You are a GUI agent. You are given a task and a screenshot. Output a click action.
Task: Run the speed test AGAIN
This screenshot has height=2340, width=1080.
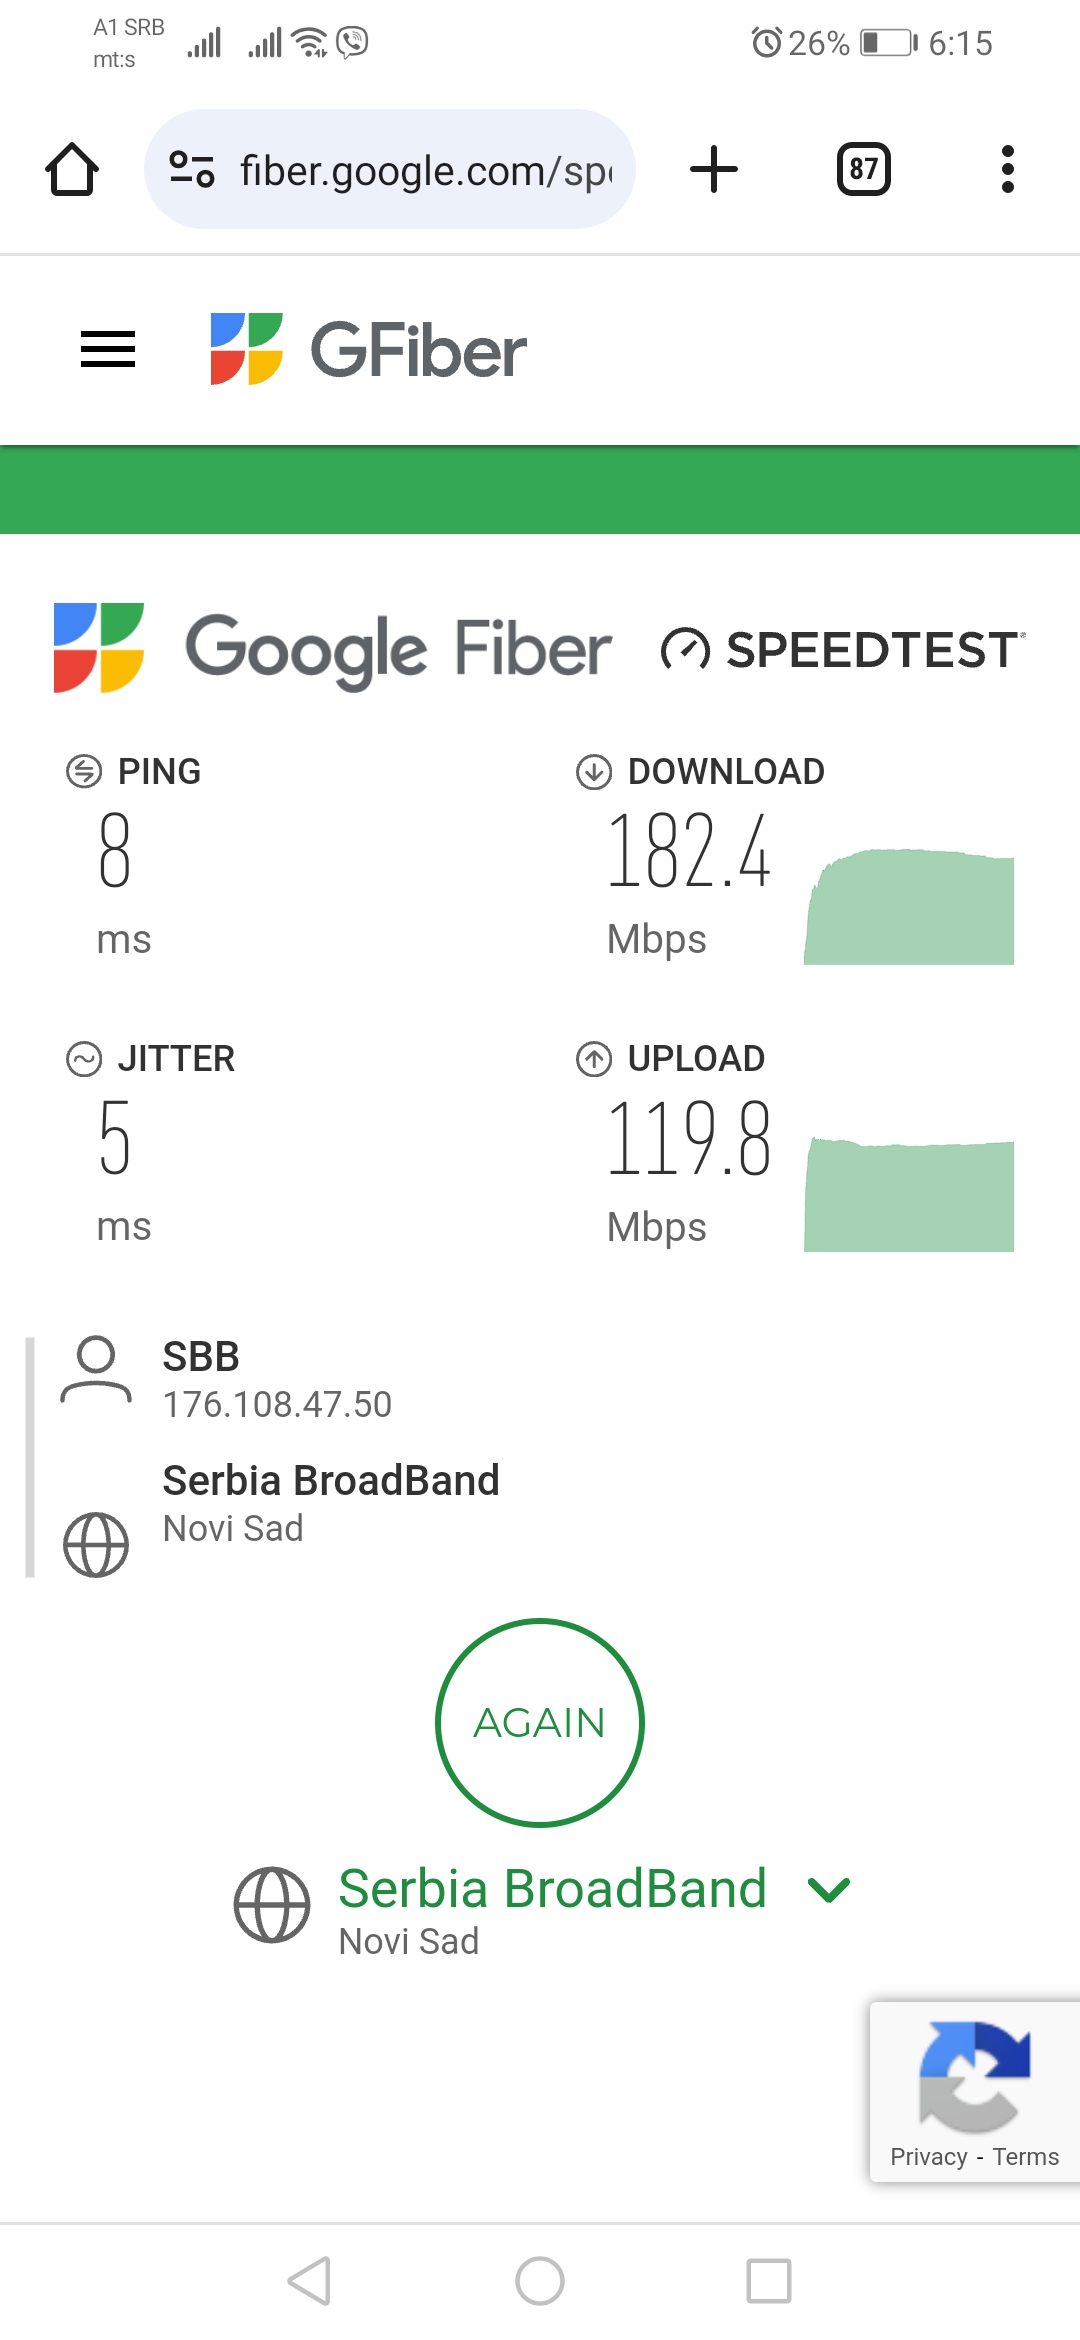click(x=540, y=1722)
